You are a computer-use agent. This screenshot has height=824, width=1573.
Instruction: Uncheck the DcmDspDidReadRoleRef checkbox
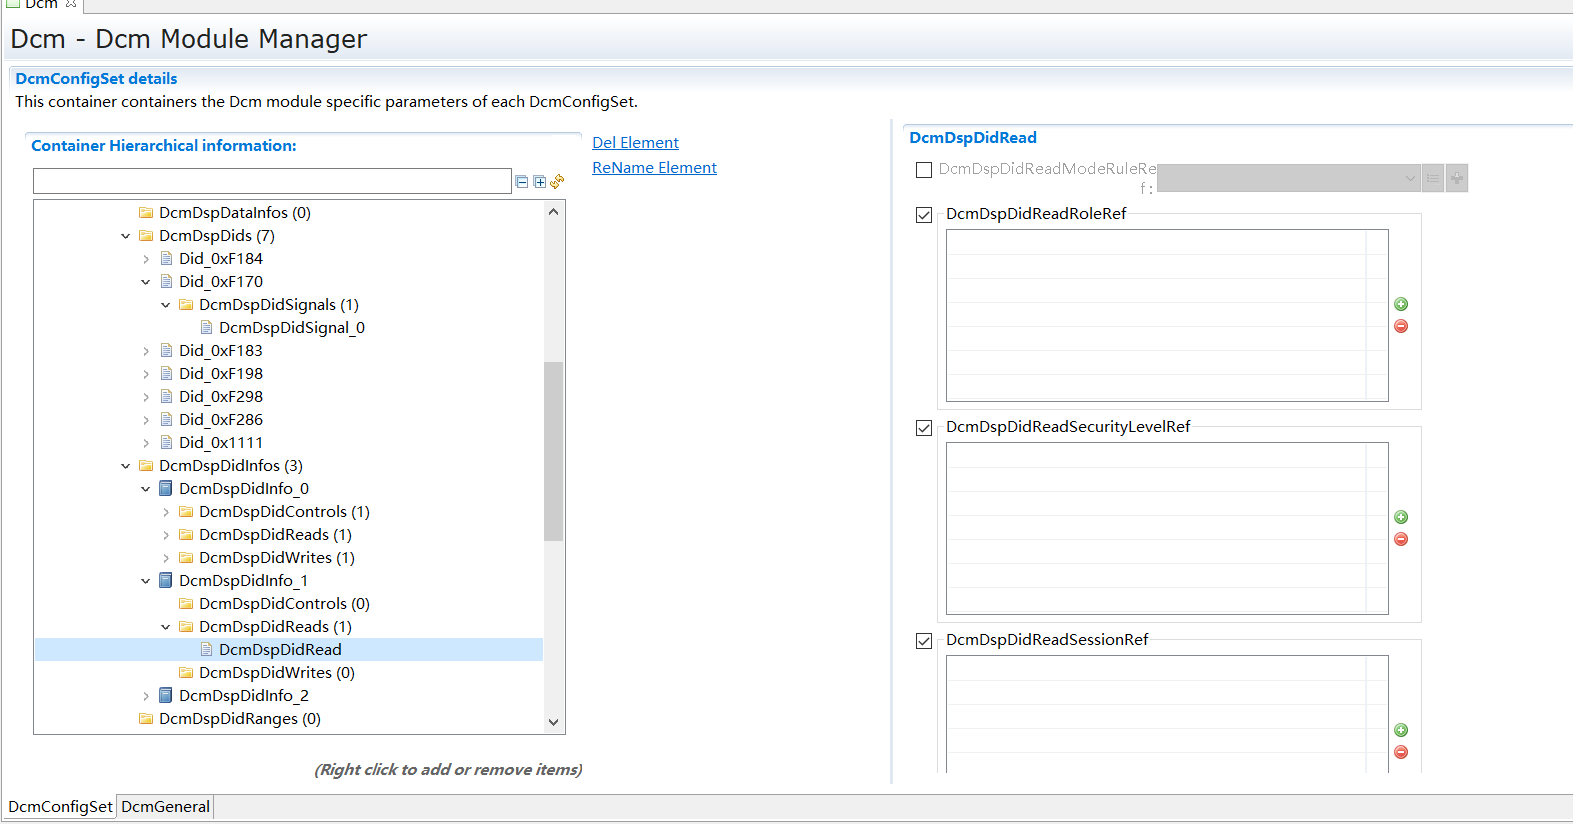point(924,215)
